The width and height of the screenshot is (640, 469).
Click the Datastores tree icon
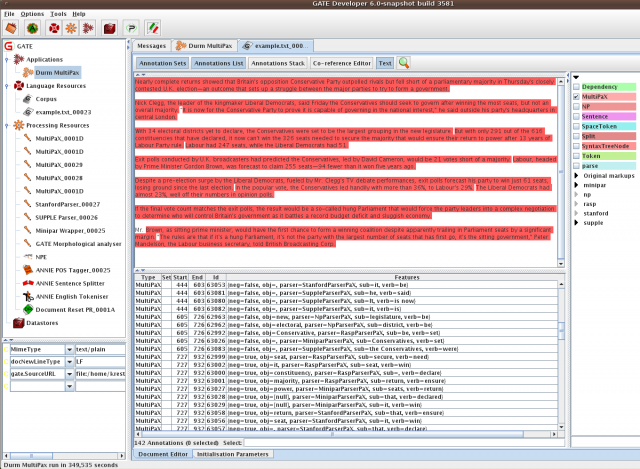tap(18, 323)
